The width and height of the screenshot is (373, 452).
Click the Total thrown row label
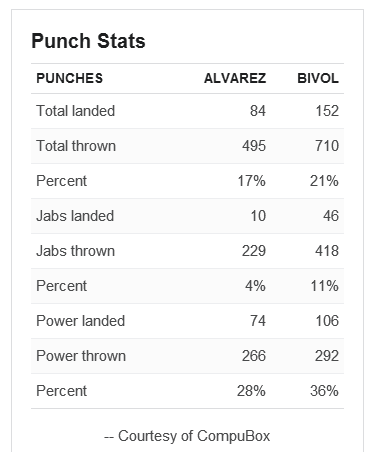[x=76, y=146]
